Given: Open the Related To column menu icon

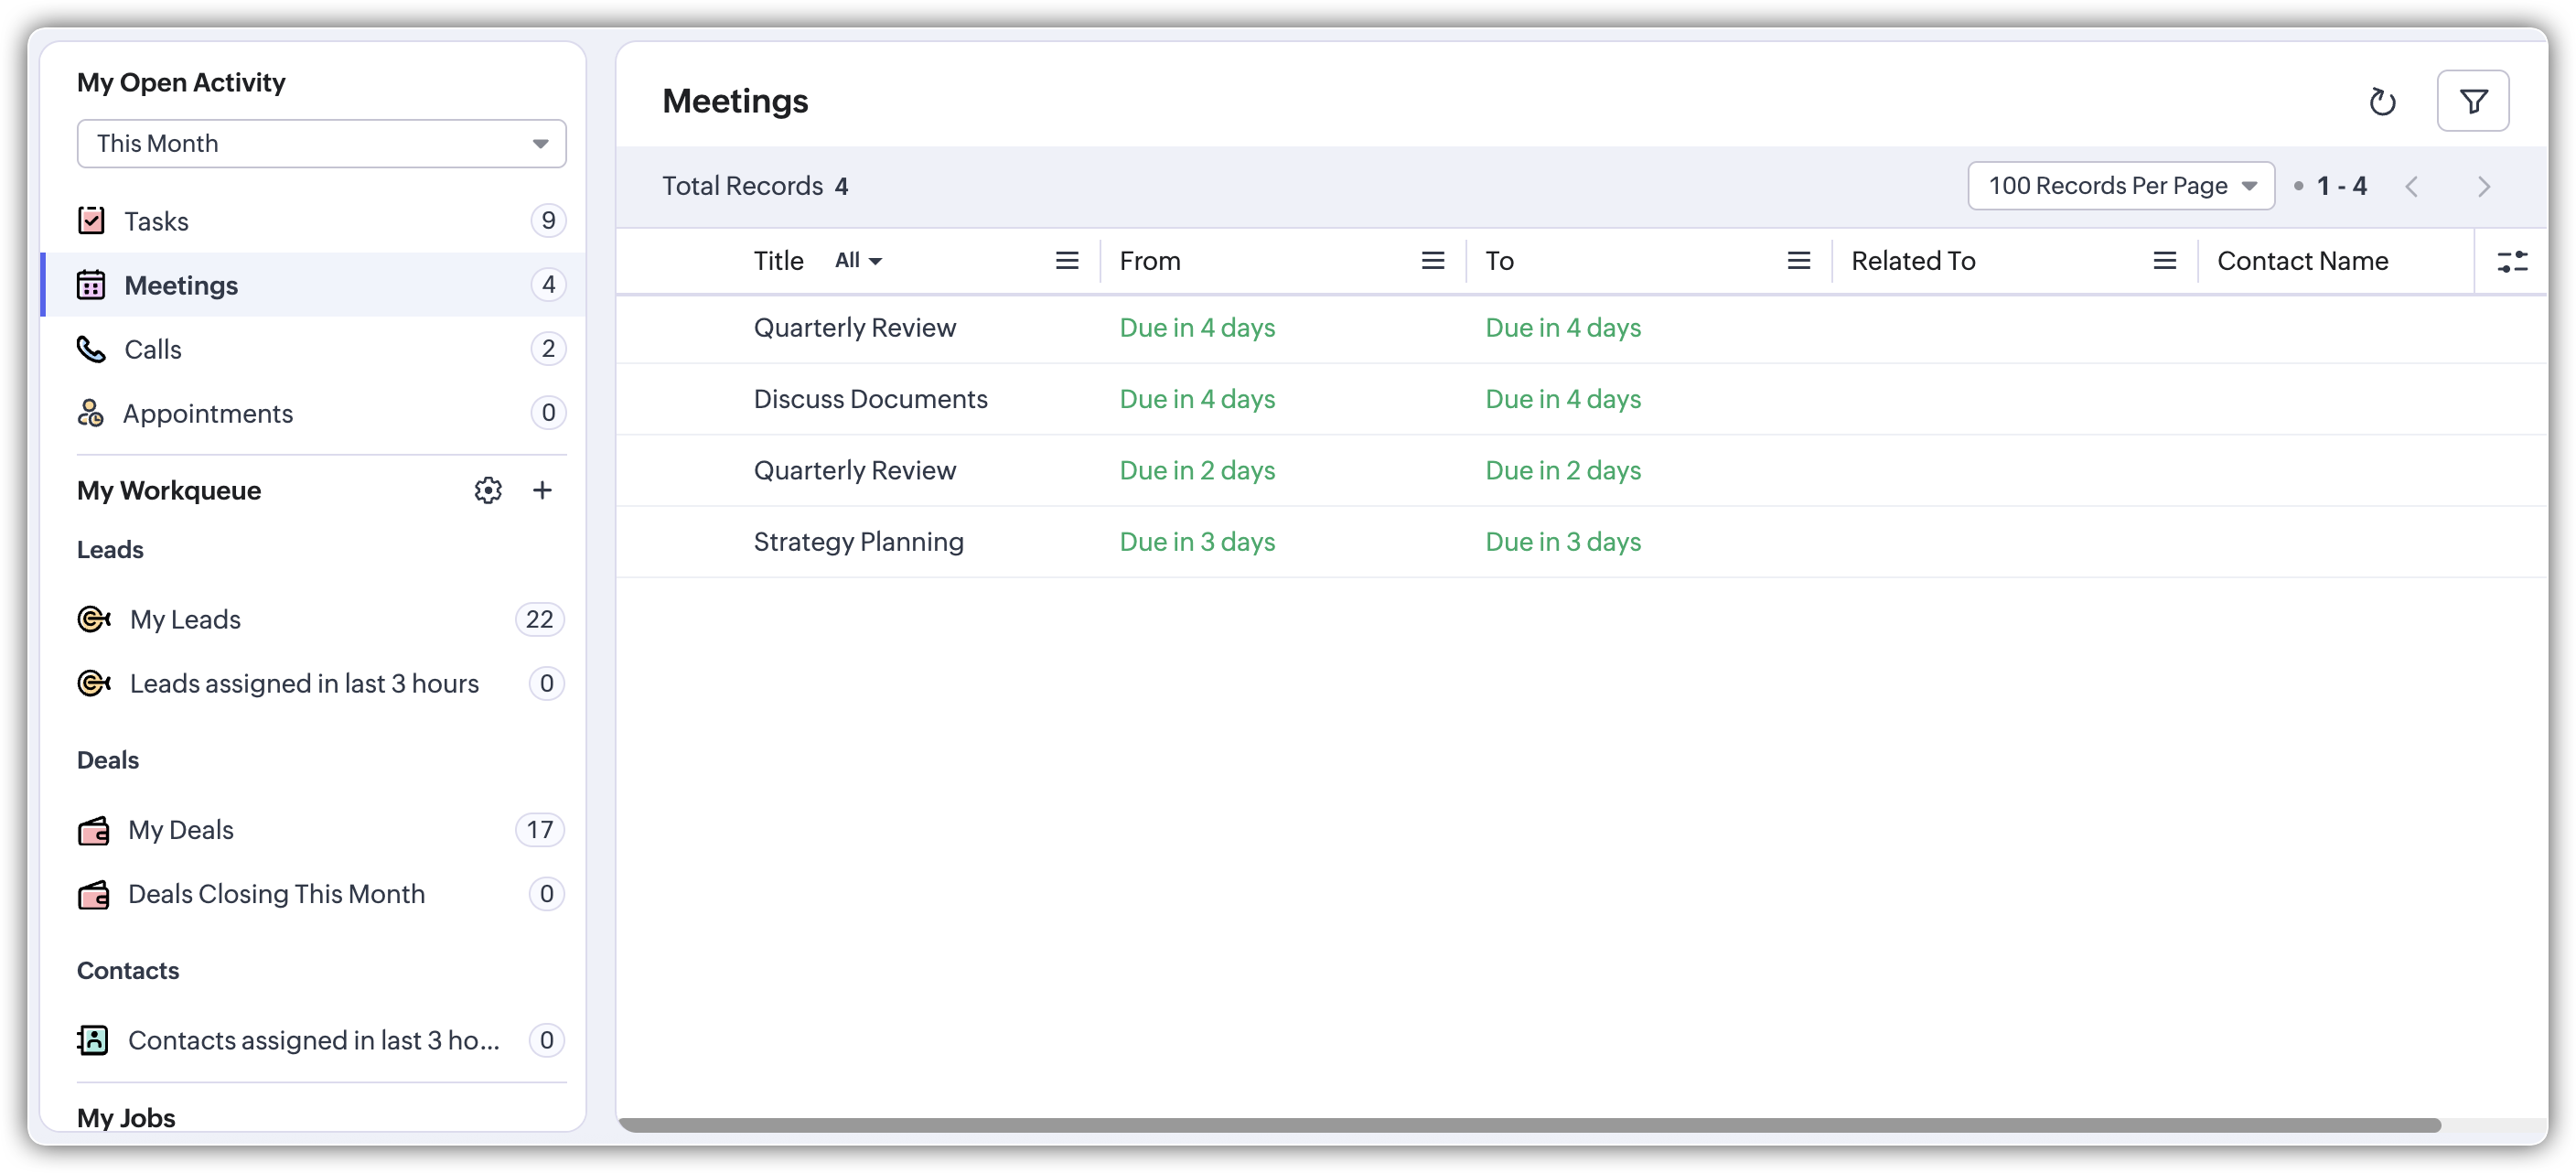Looking at the screenshot, I should pos(2164,261).
